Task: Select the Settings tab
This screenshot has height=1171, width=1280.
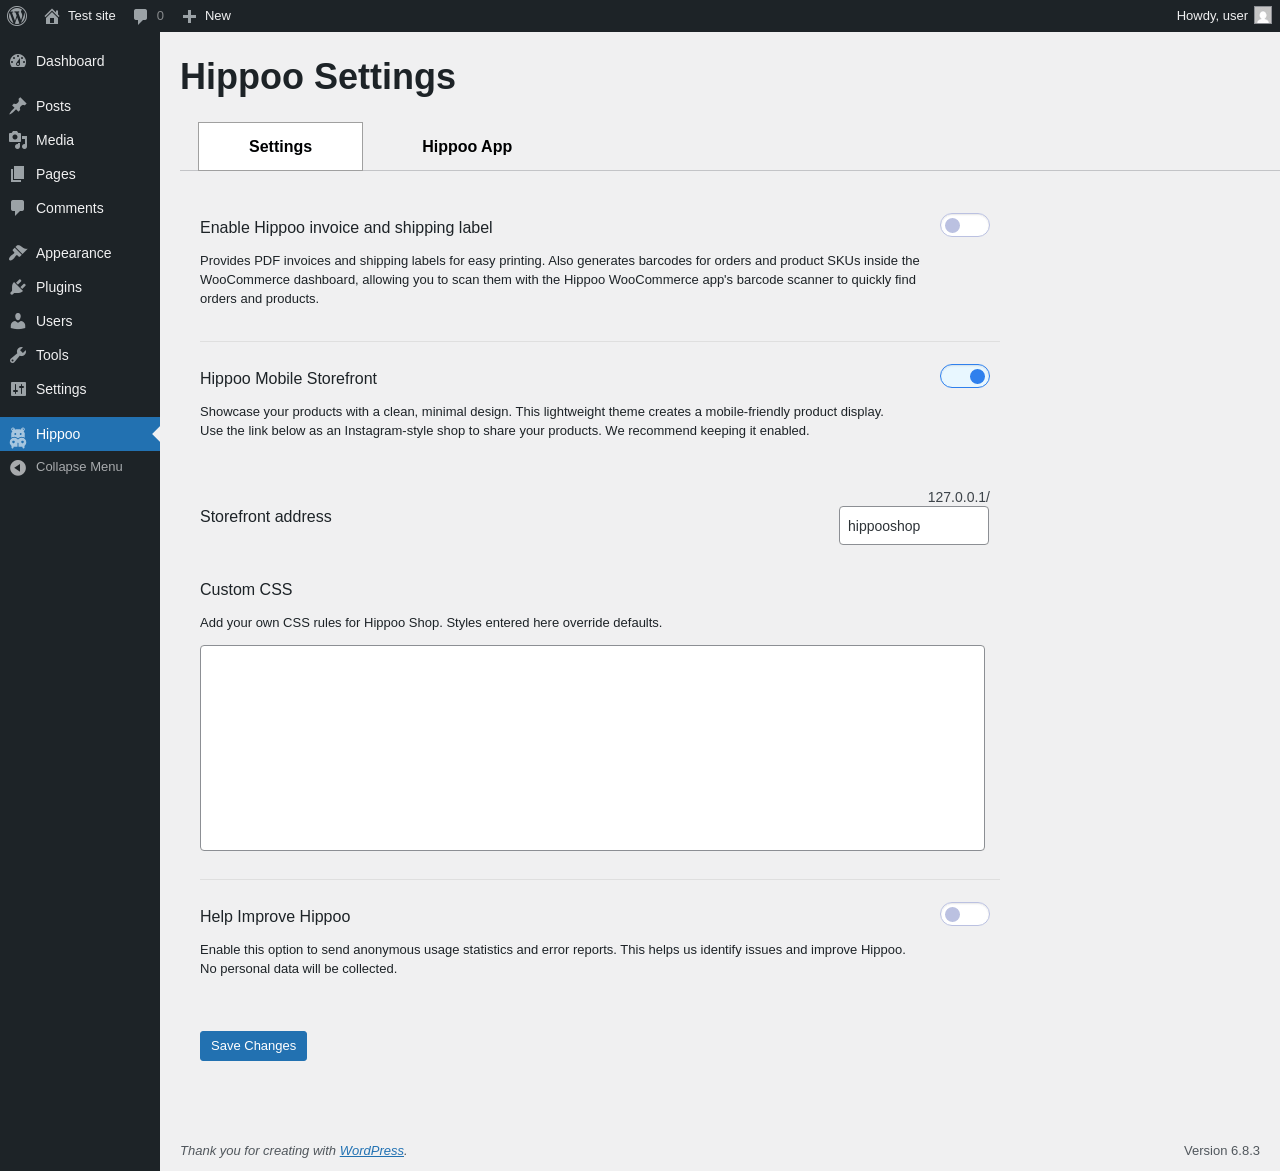Action: point(280,147)
